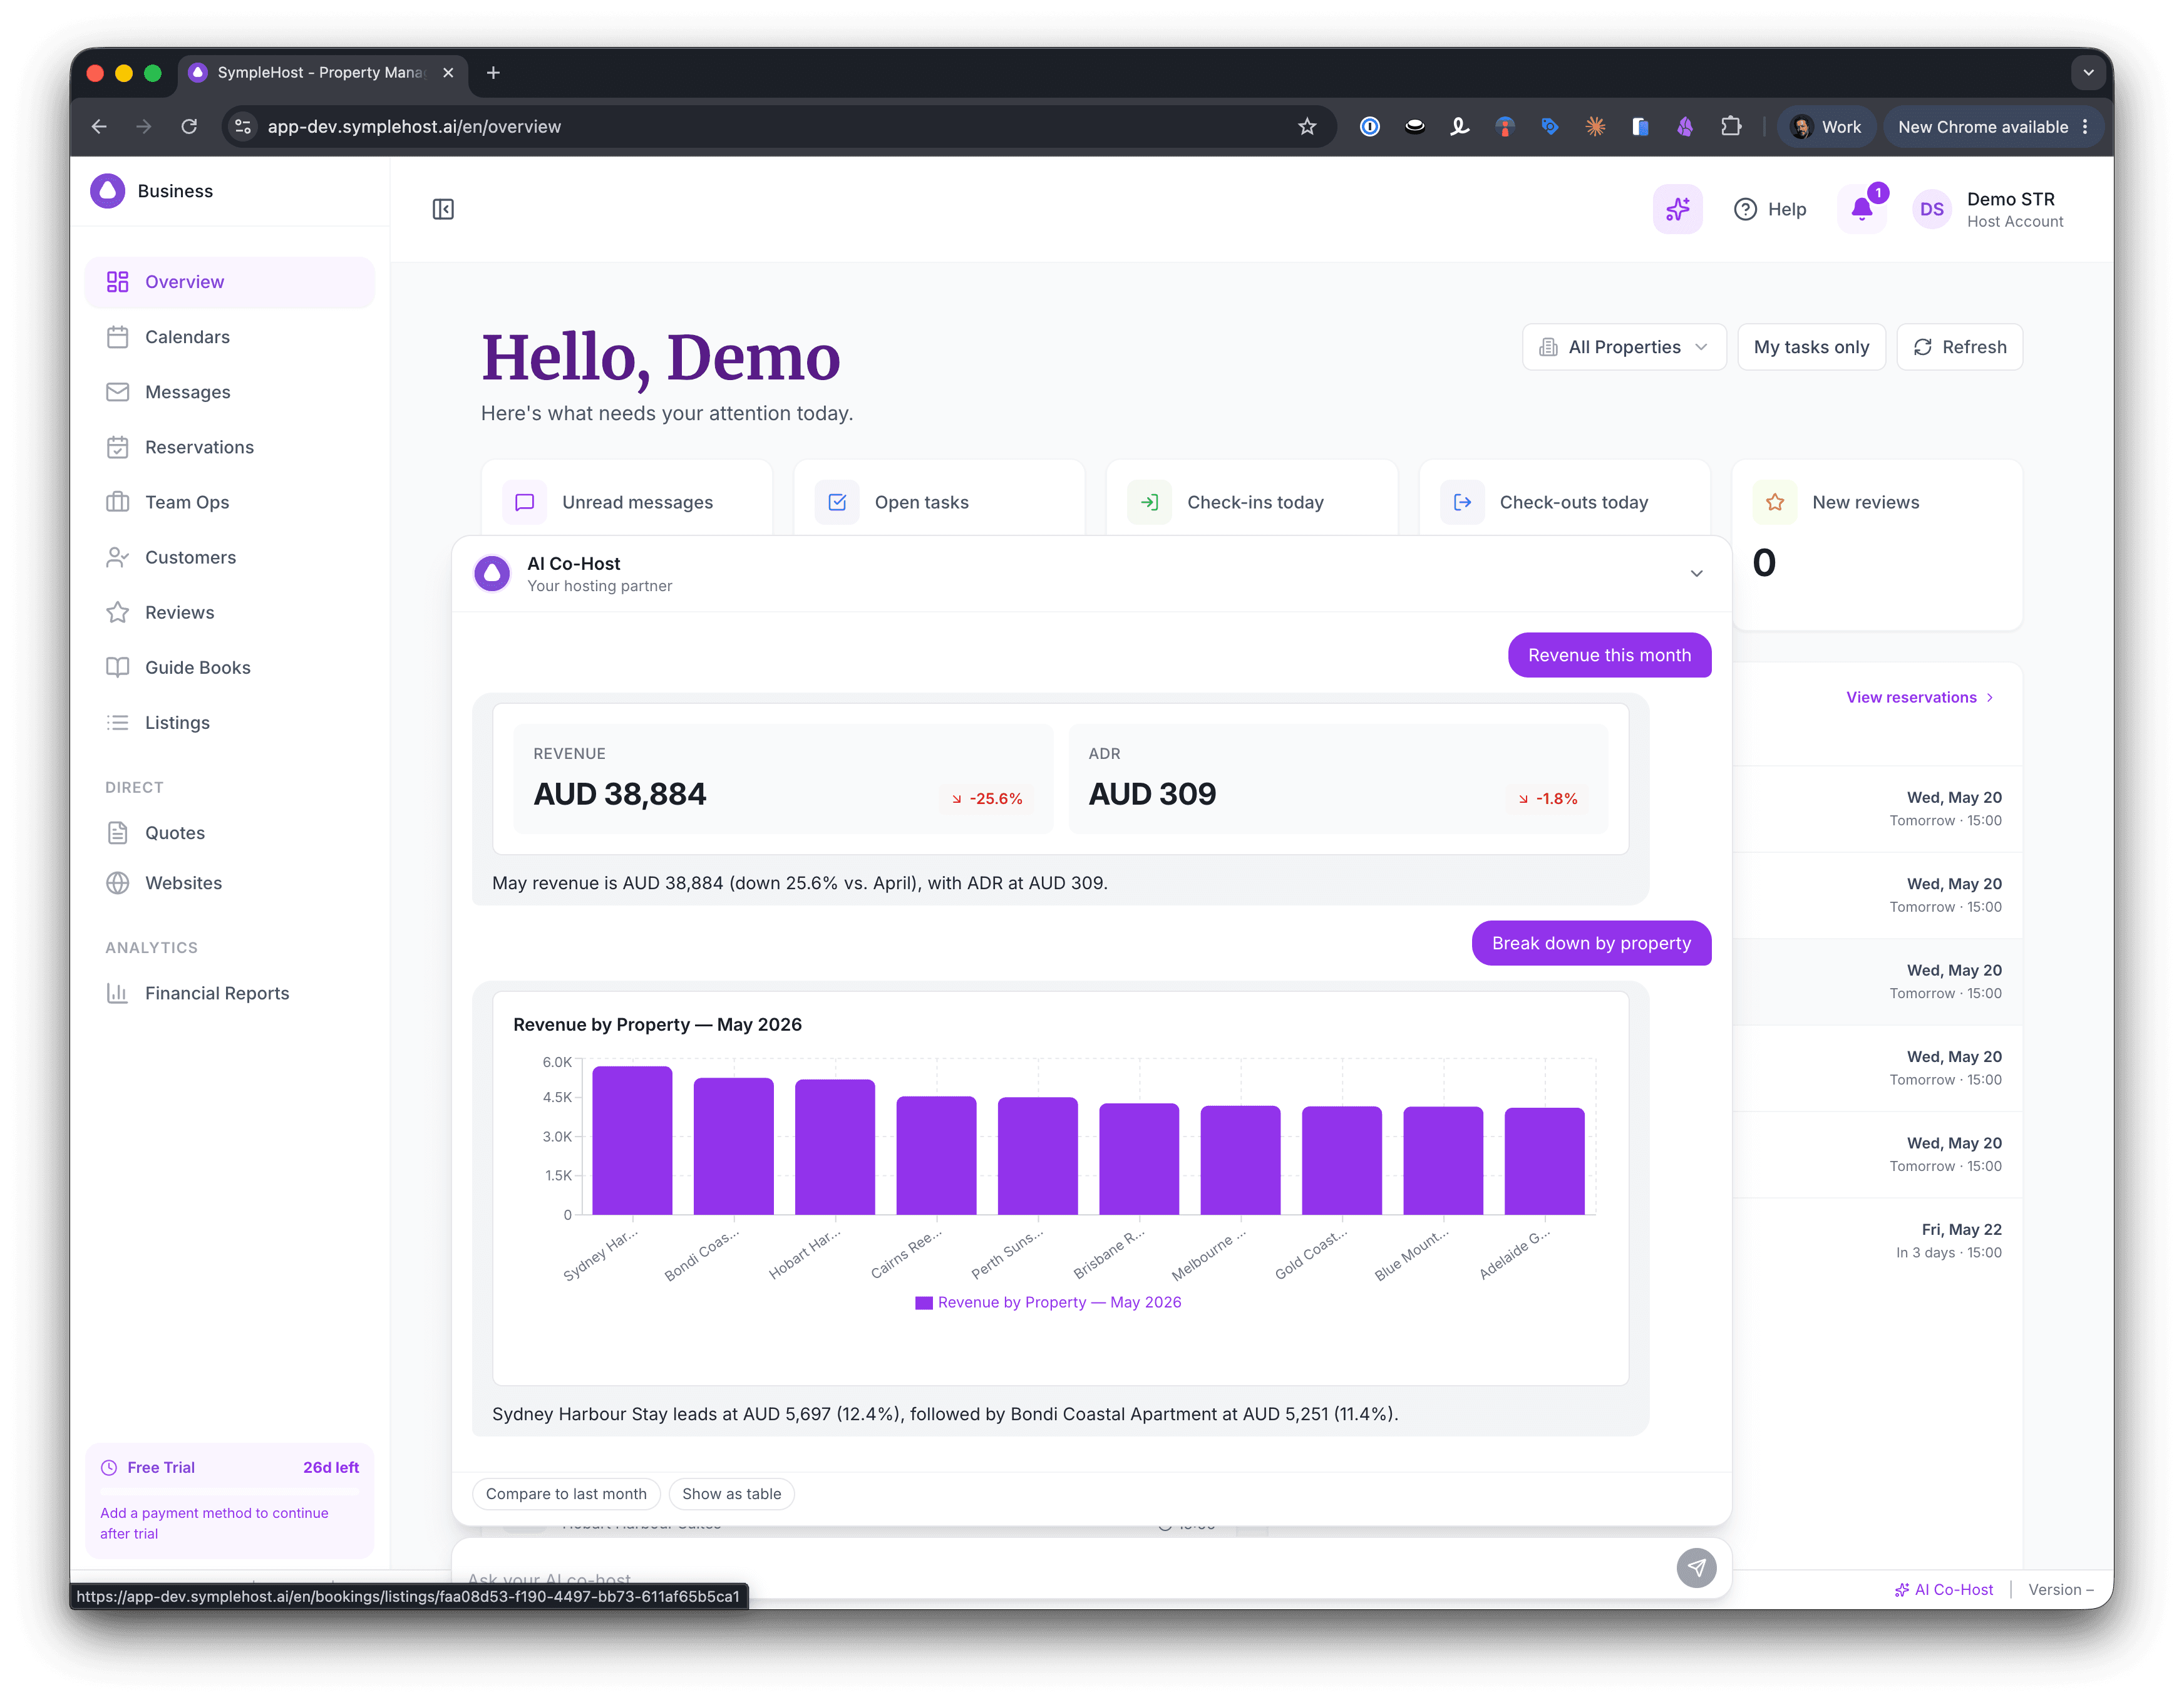Viewport: 2184px width, 1702px height.
Task: Click the Adelaide bar in chart
Action: coord(1544,1161)
